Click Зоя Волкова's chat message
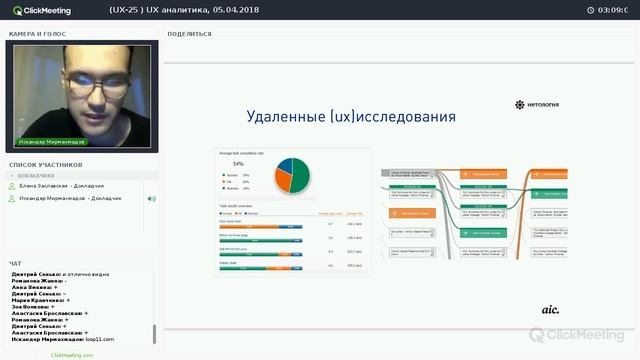Image resolution: width=640 pixels, height=360 pixels. point(33,307)
